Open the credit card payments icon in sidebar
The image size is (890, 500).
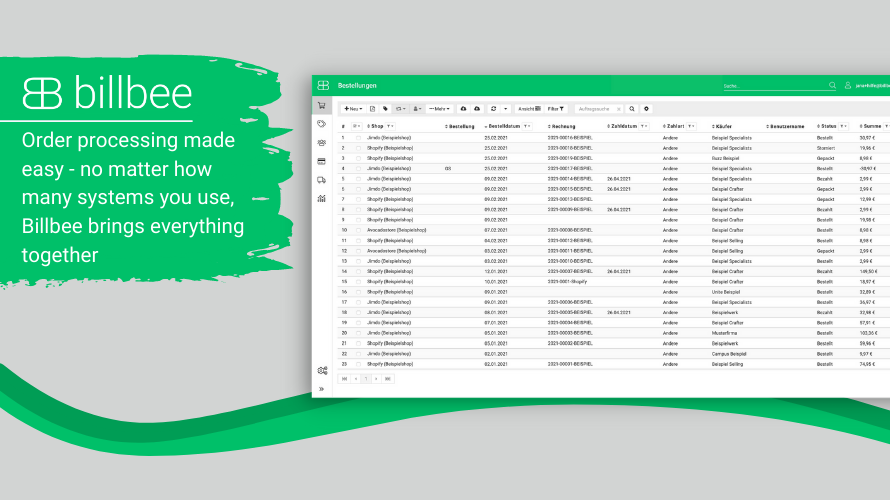pyautogui.click(x=321, y=162)
